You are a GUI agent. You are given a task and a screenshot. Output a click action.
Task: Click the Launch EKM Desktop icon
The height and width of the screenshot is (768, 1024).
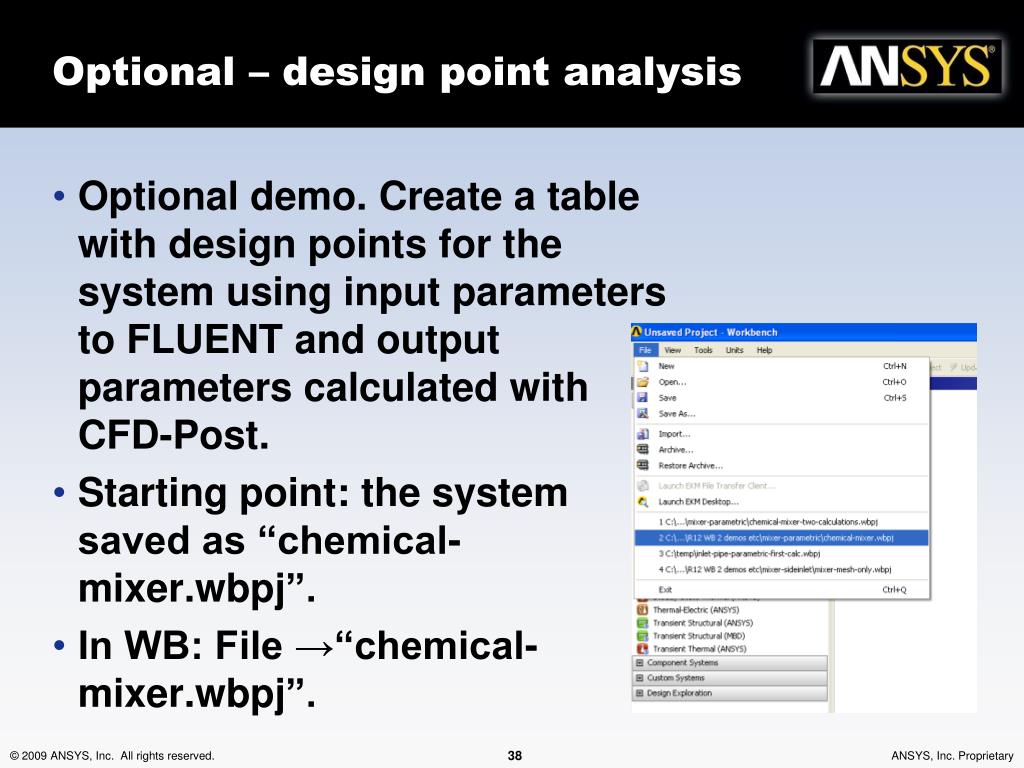pos(643,502)
